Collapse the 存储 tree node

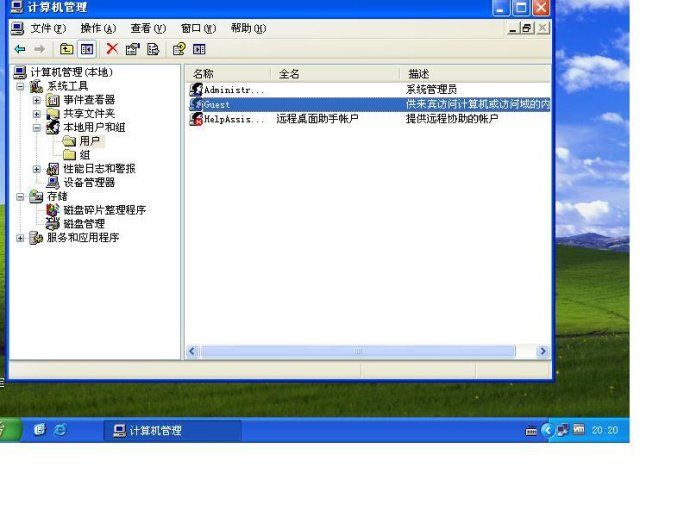[20, 197]
